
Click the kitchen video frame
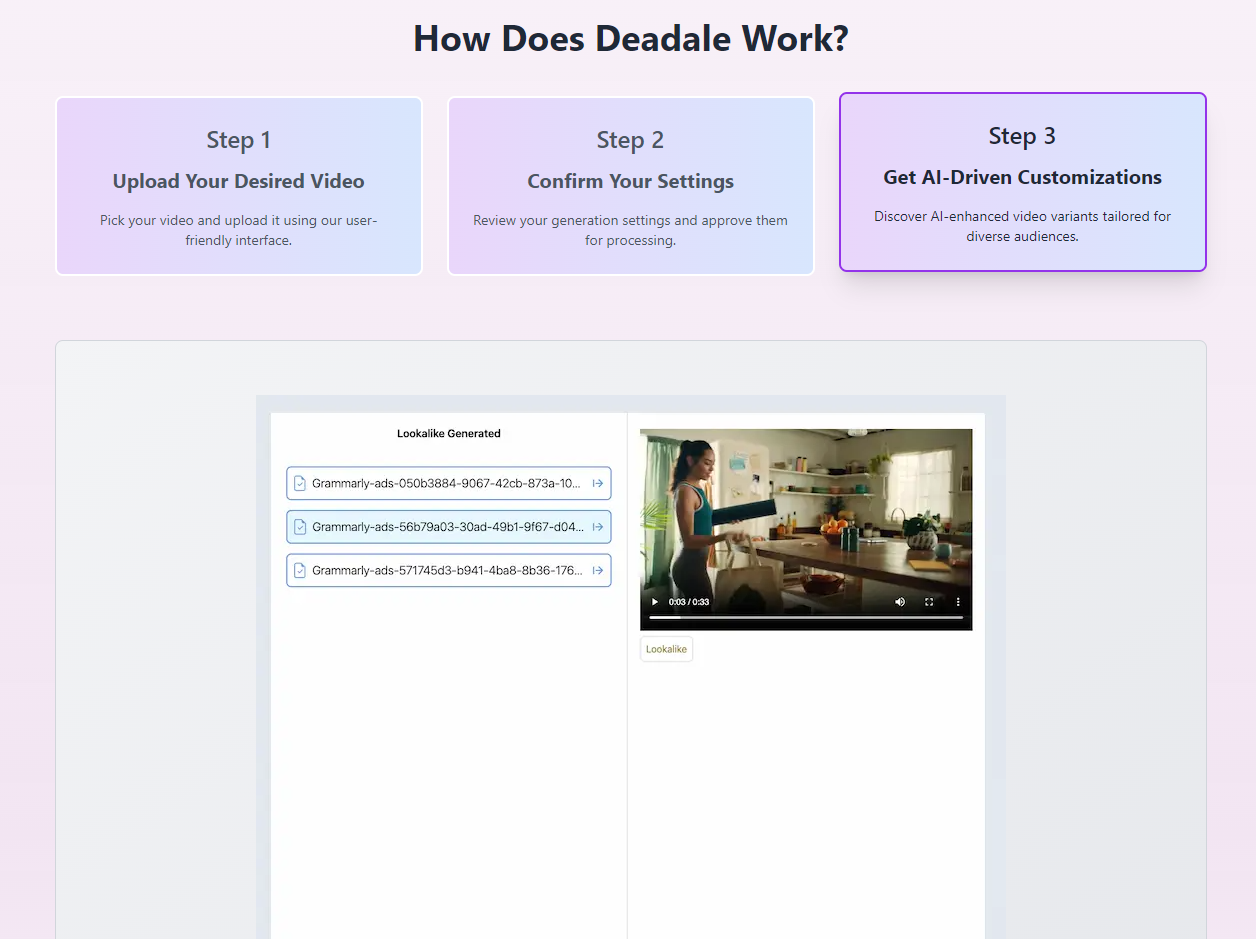point(806,510)
